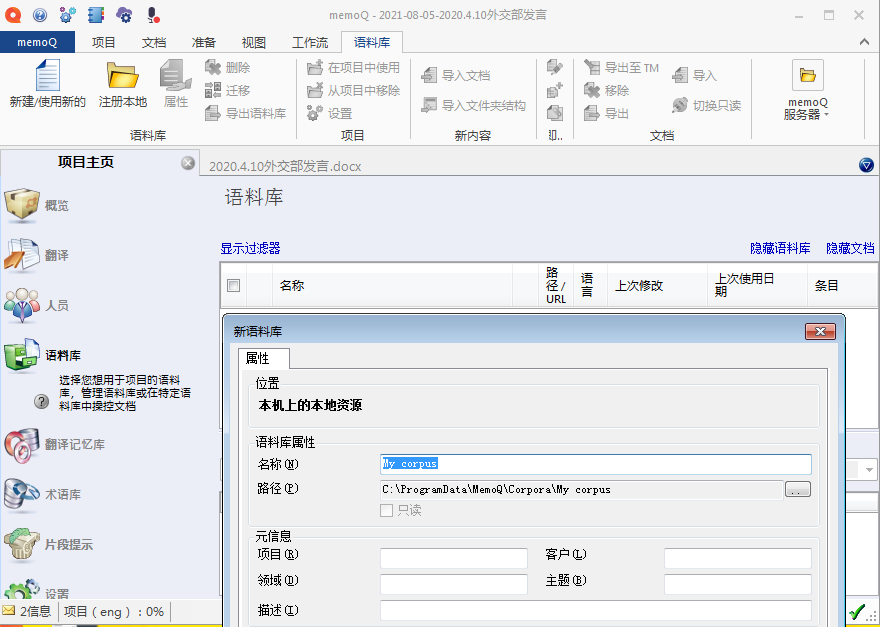Click Settings (设置) in the project group

click(x=330, y=113)
